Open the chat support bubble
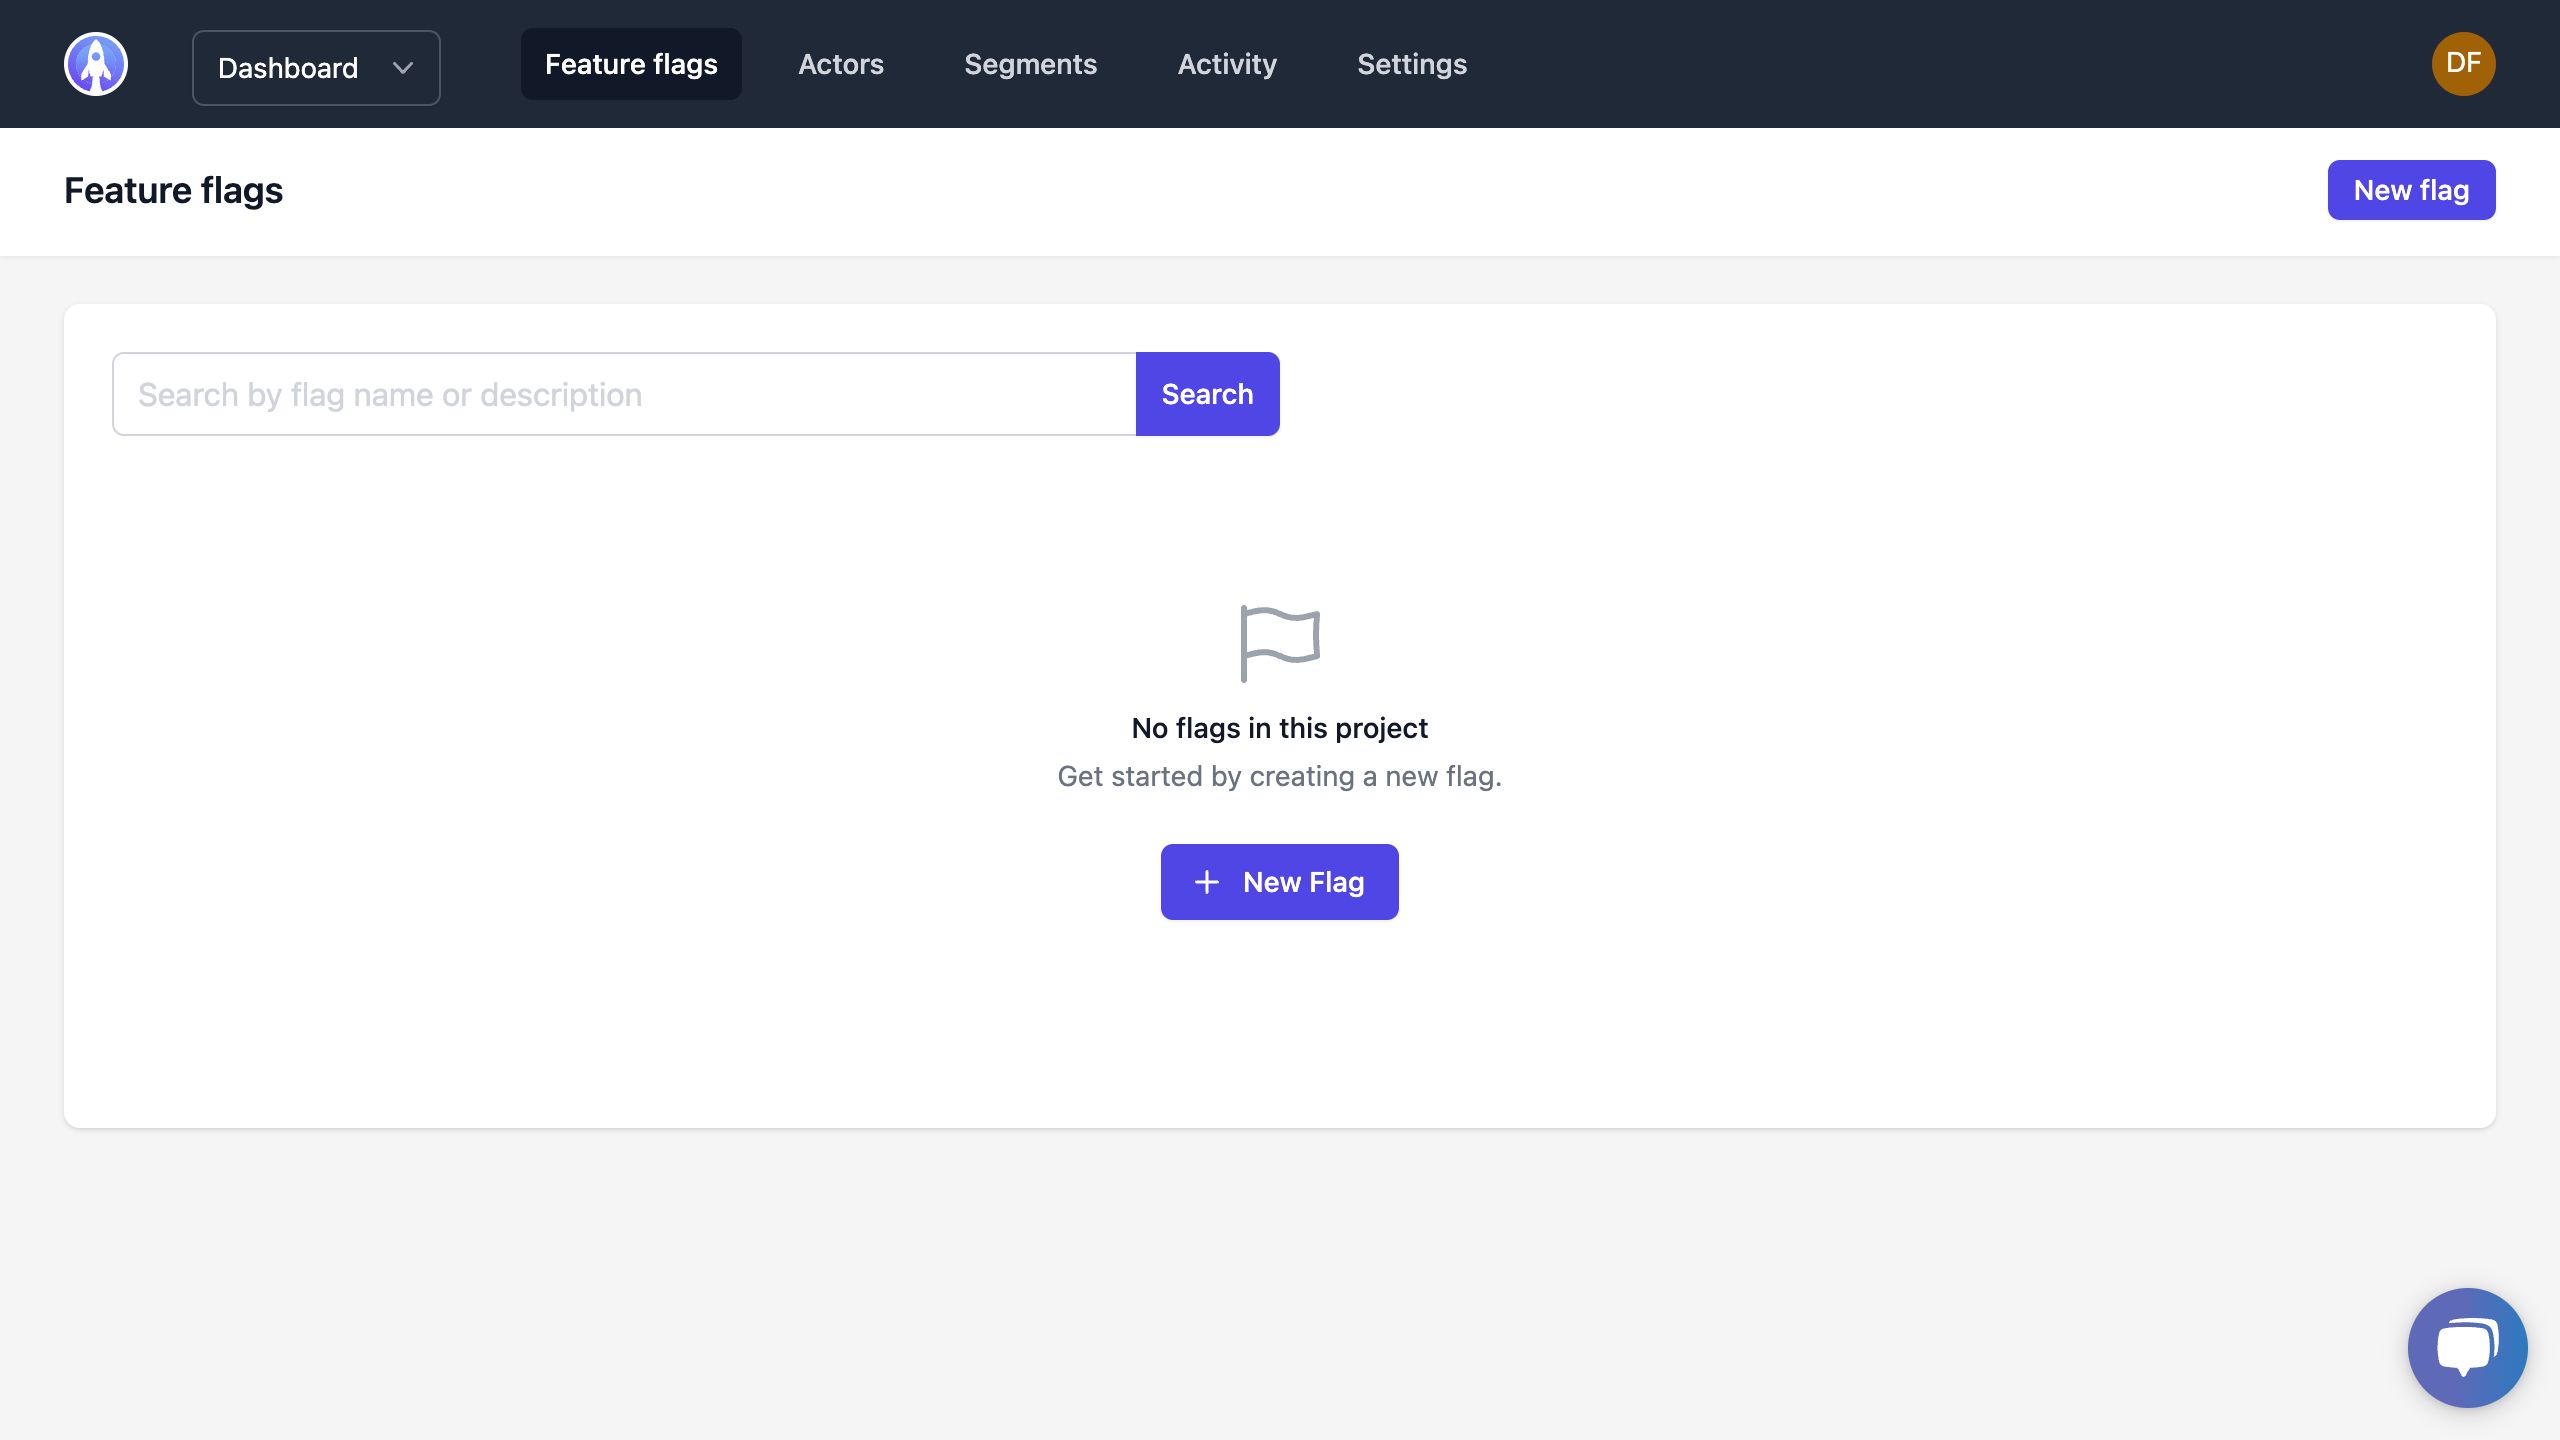Image resolution: width=2560 pixels, height=1440 pixels. 2467,1347
